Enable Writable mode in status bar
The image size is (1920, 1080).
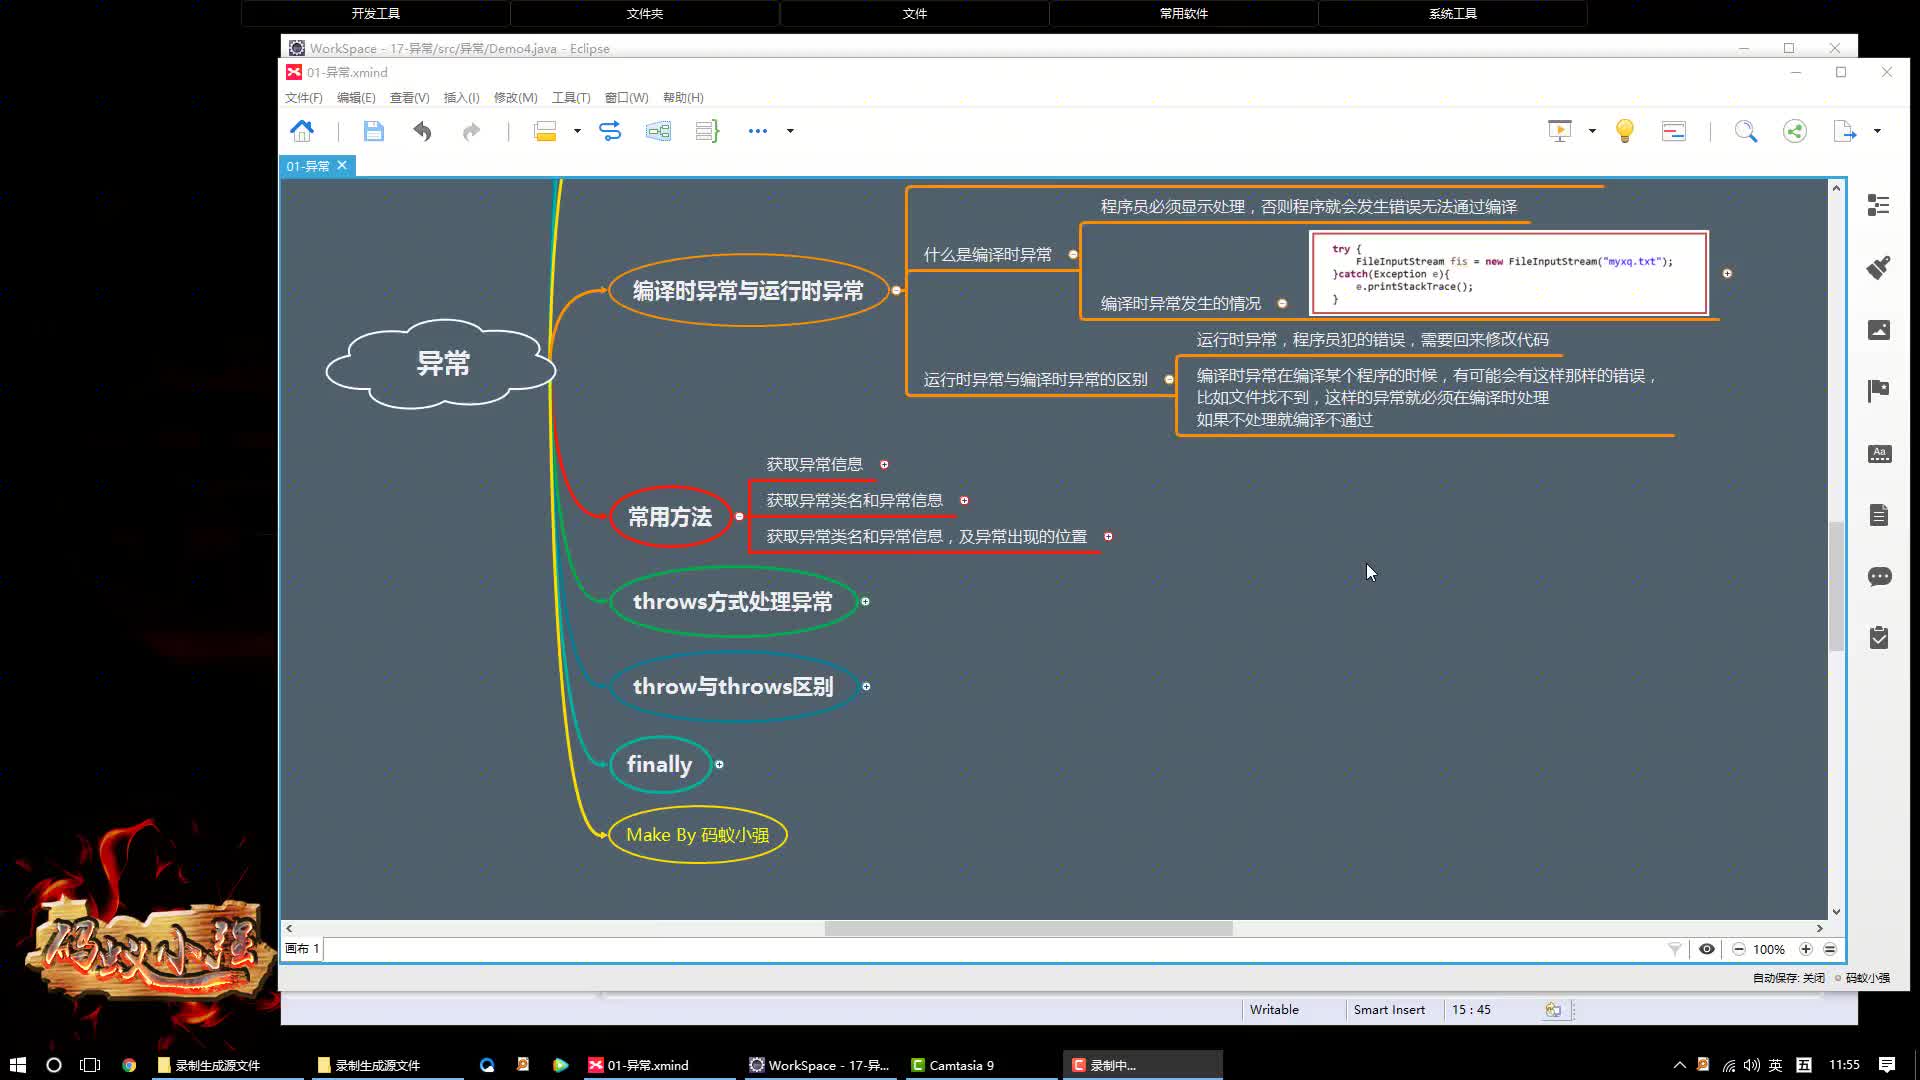click(1274, 1009)
